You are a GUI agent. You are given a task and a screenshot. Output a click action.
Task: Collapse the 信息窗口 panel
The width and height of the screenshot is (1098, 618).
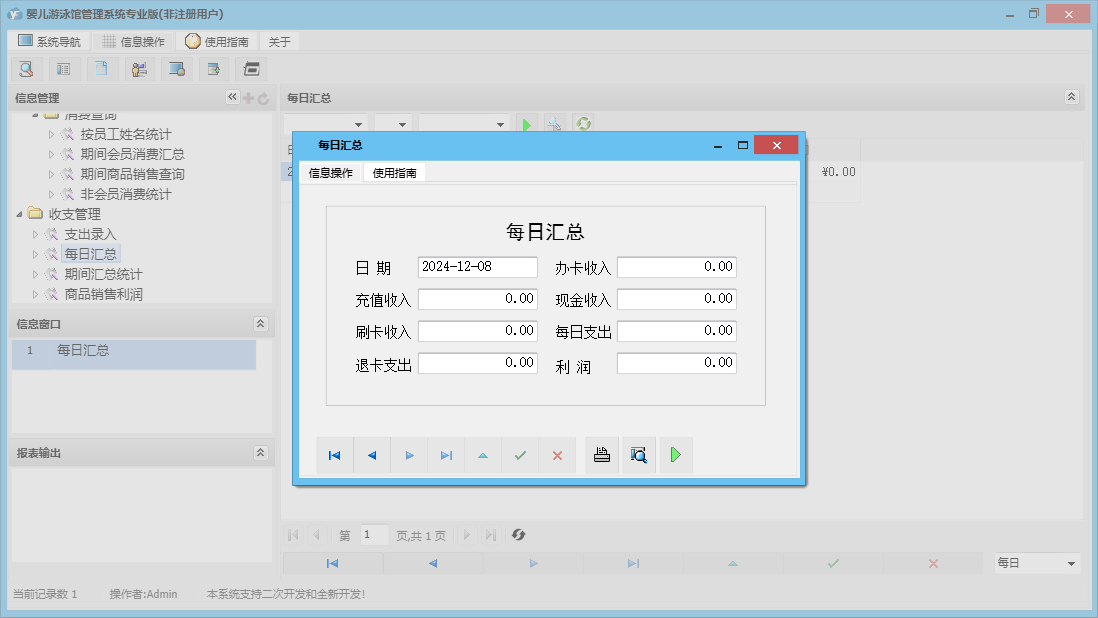(260, 323)
